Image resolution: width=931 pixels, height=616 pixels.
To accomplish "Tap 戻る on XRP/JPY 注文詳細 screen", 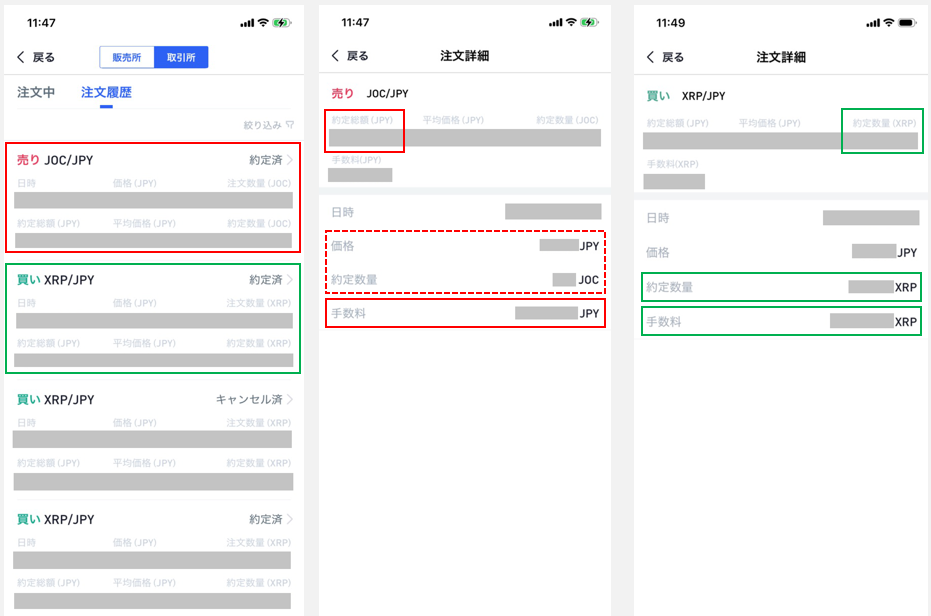I will click(x=673, y=57).
